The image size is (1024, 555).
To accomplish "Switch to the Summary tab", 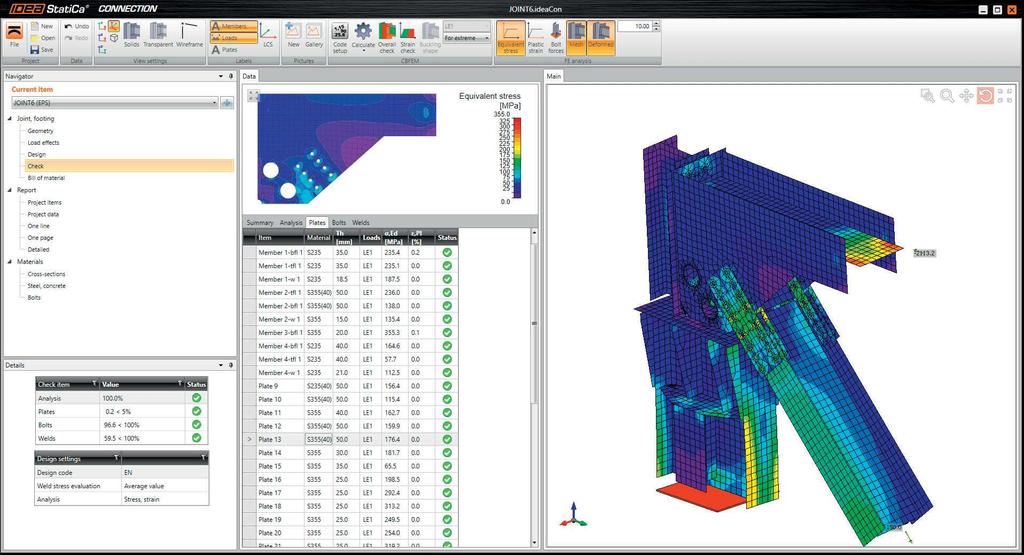I will [260, 223].
